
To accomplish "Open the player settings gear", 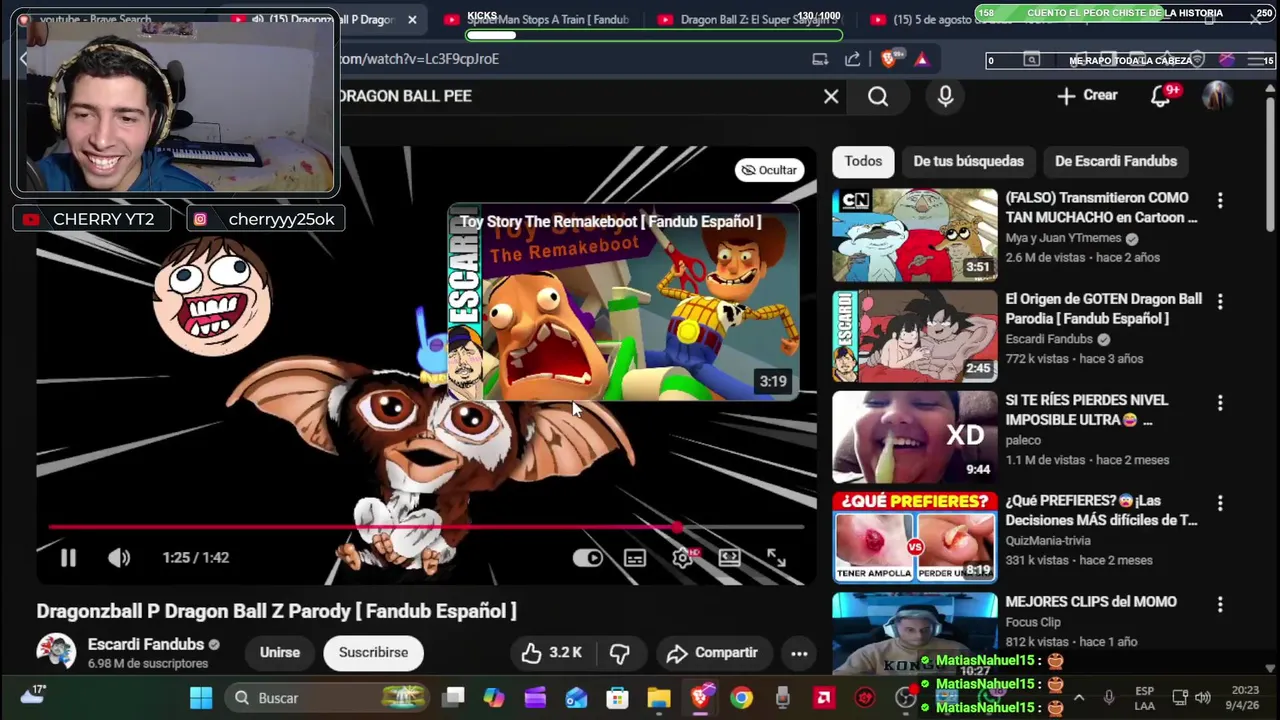I will coord(683,558).
